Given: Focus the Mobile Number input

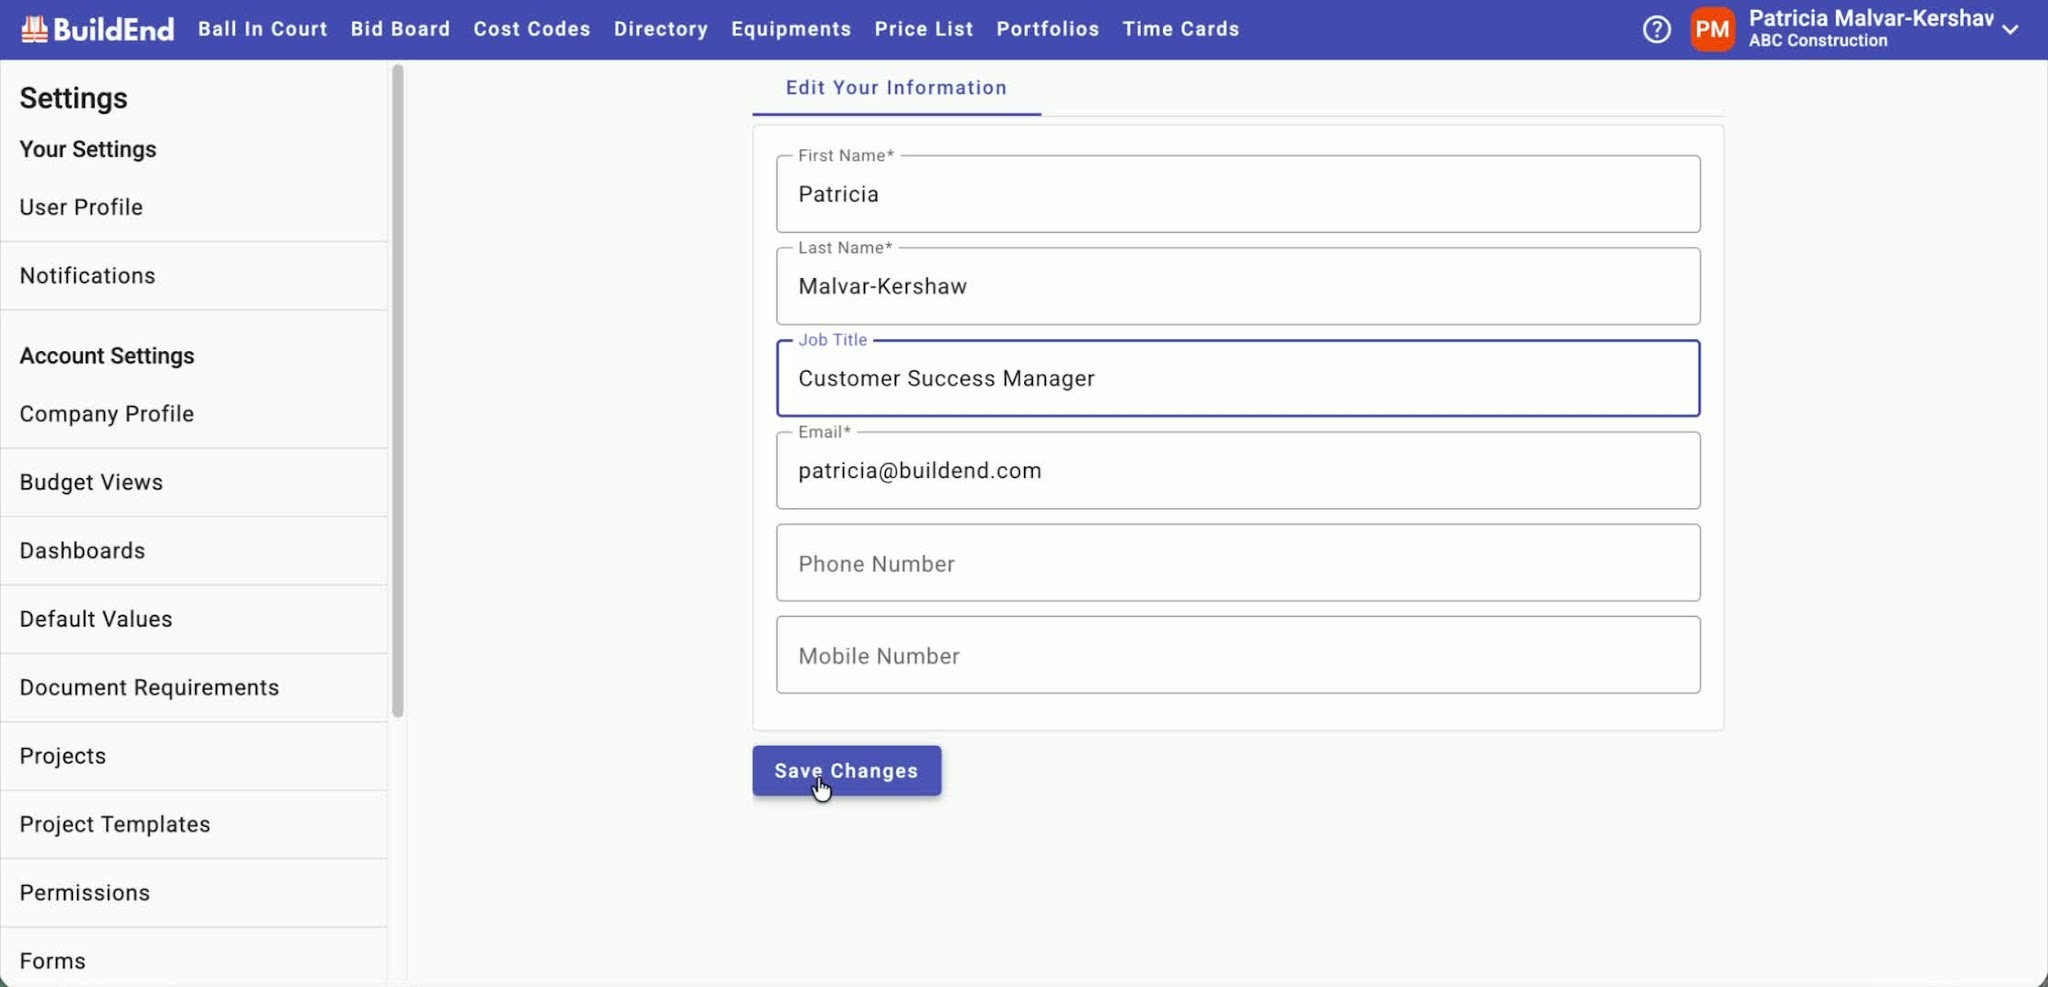Looking at the screenshot, I should click(1238, 655).
